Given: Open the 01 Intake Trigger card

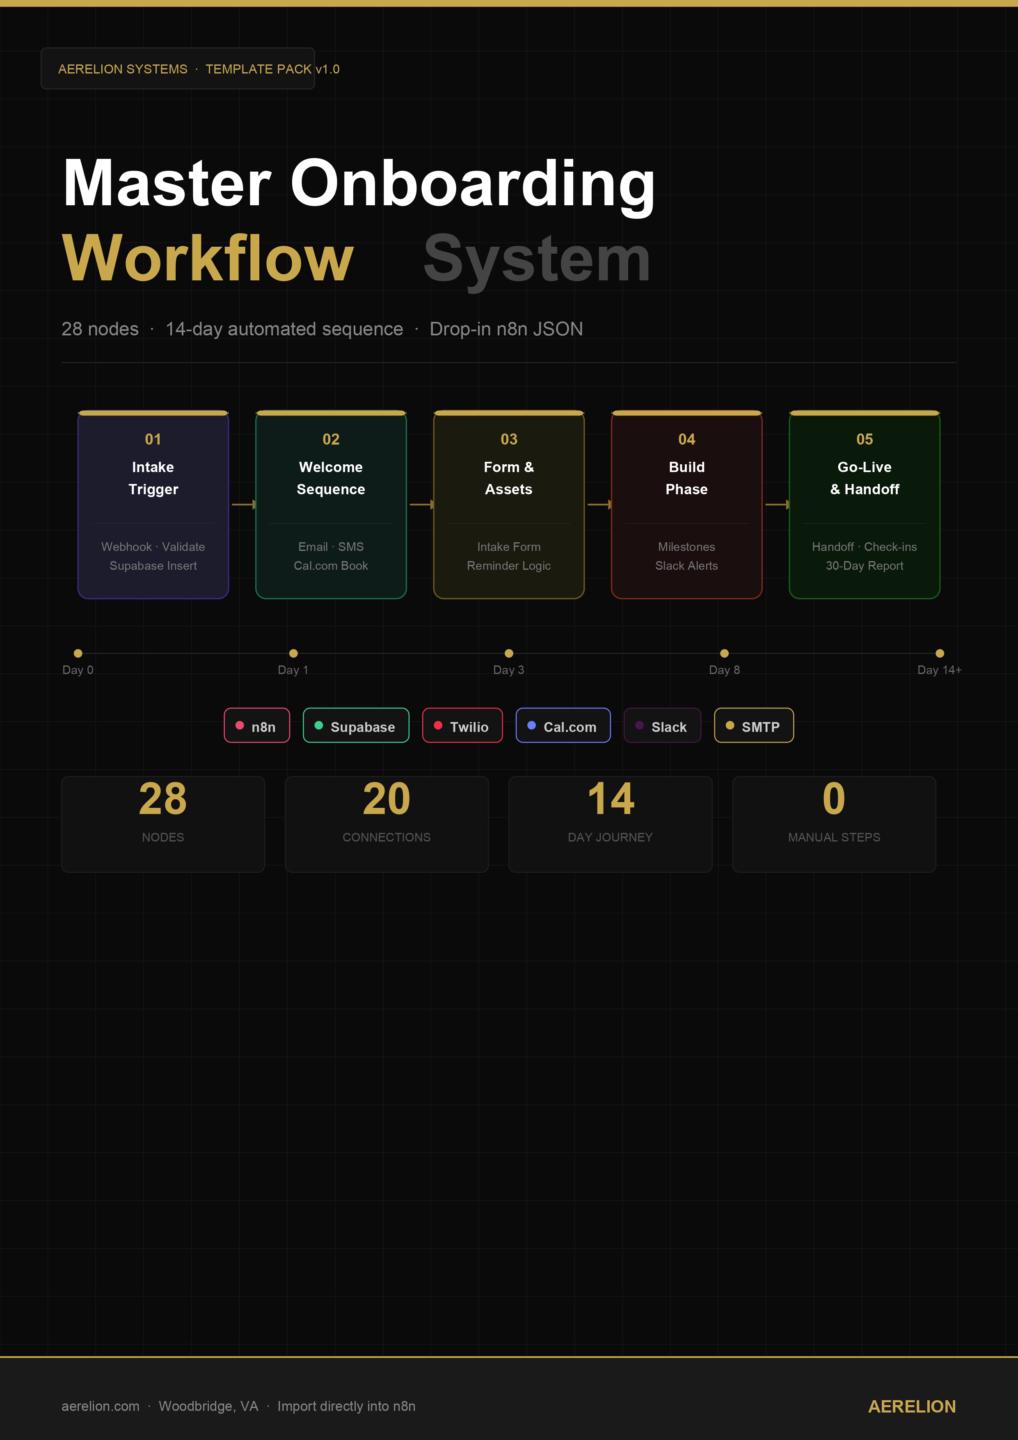Looking at the screenshot, I should tap(153, 505).
